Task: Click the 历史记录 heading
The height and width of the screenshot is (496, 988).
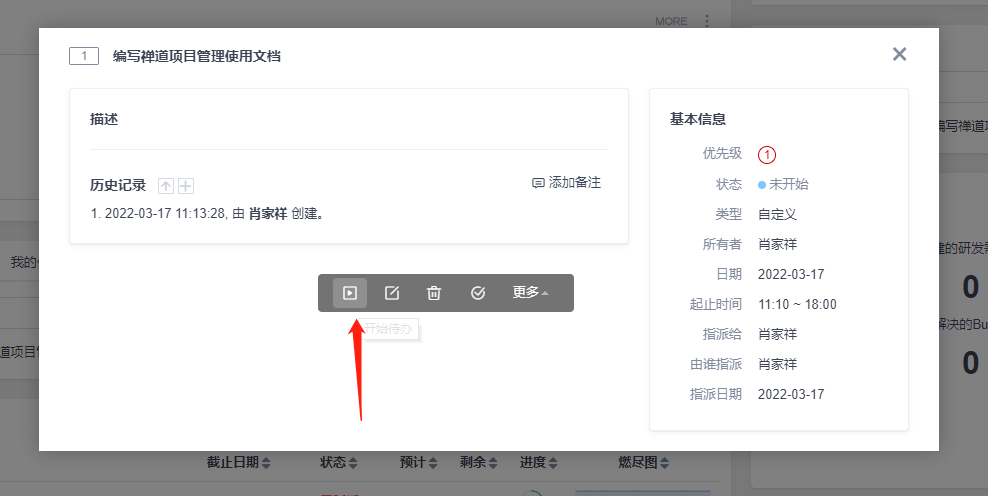Action: coord(118,185)
